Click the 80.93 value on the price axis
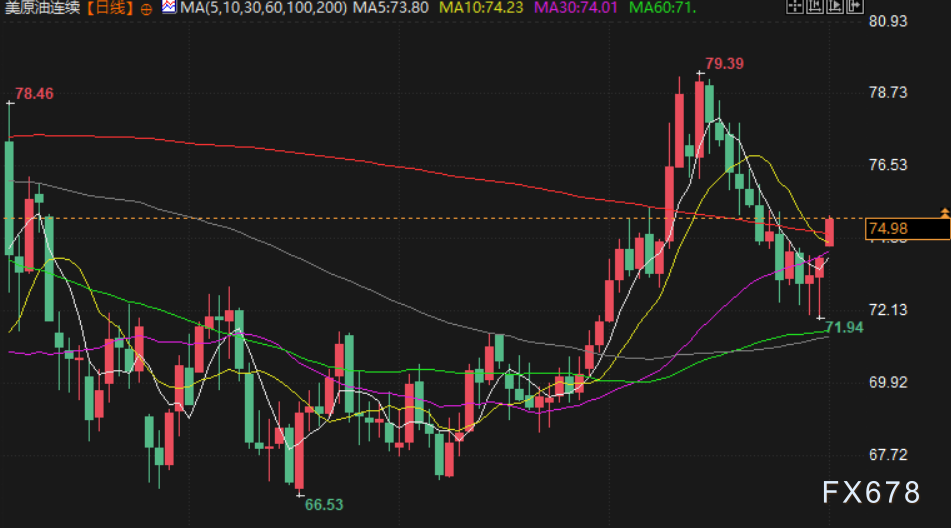951x528 pixels. pos(887,20)
